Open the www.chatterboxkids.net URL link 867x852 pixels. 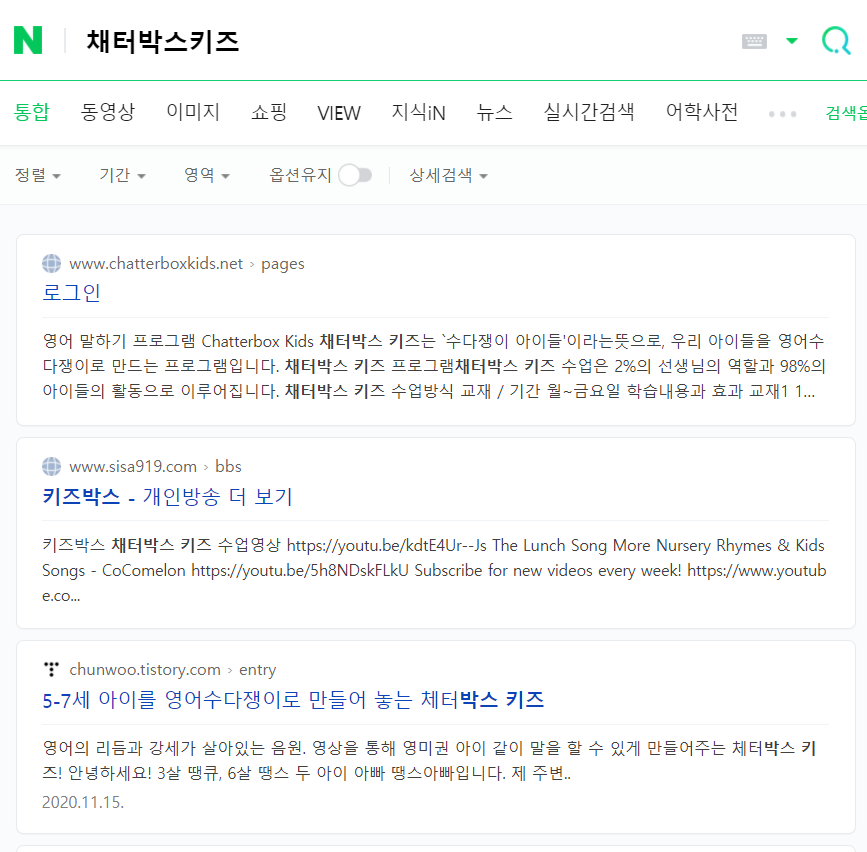tap(156, 264)
